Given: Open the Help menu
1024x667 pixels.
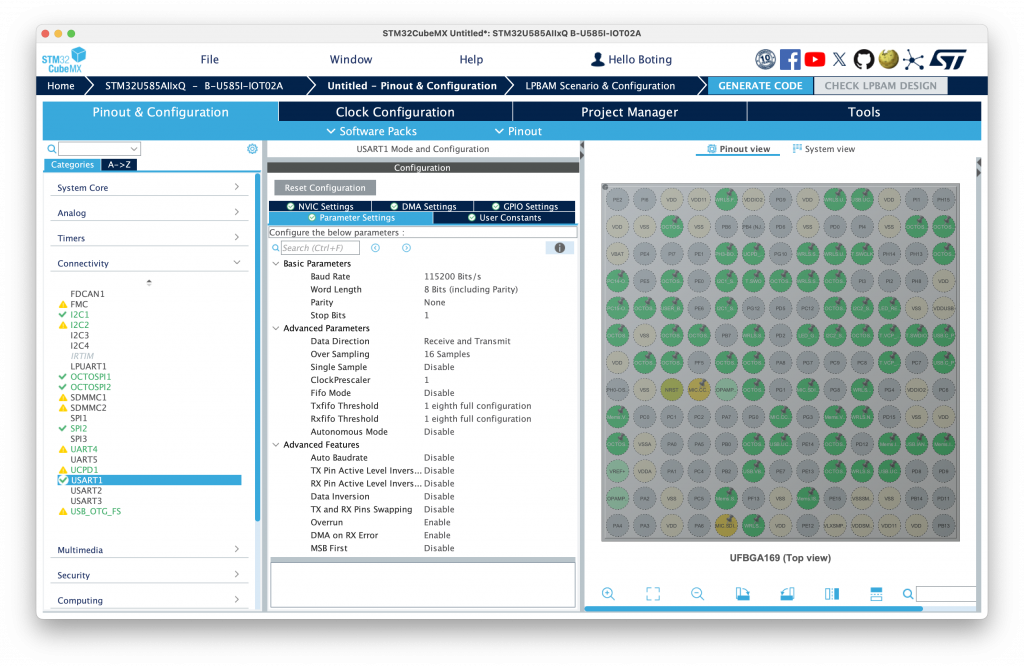Looking at the screenshot, I should (x=471, y=59).
